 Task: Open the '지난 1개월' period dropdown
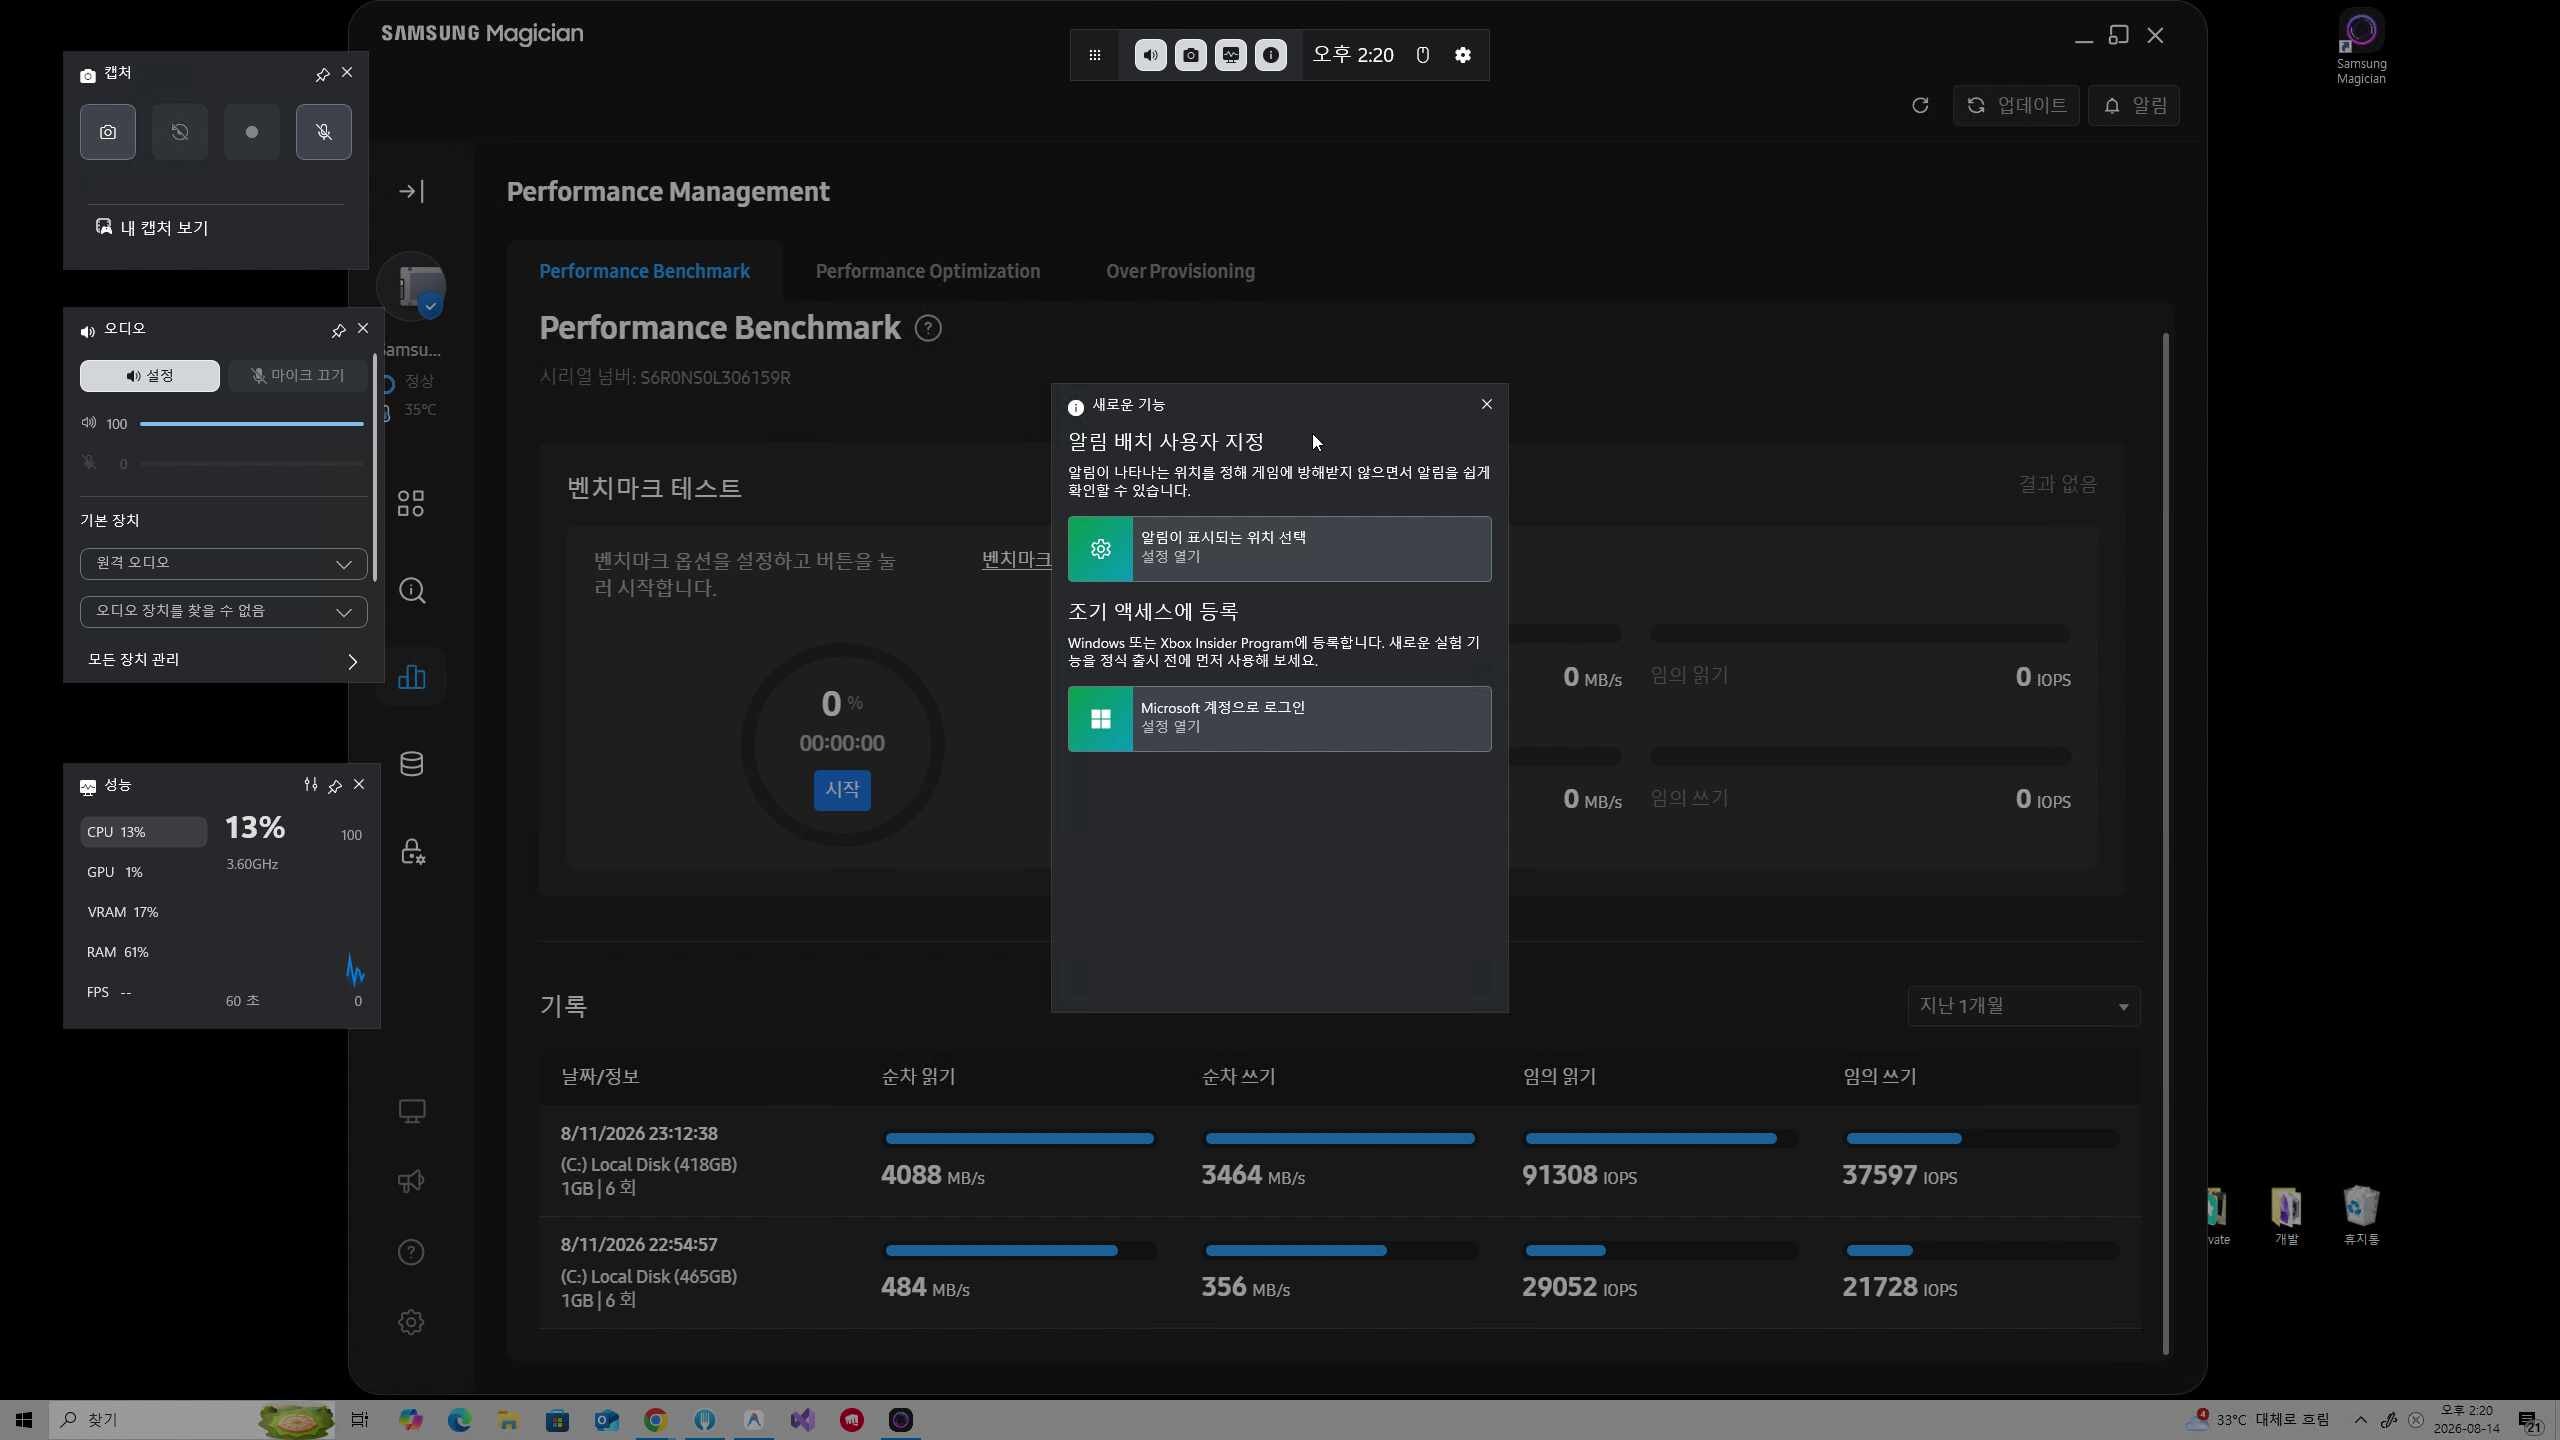(2024, 1006)
